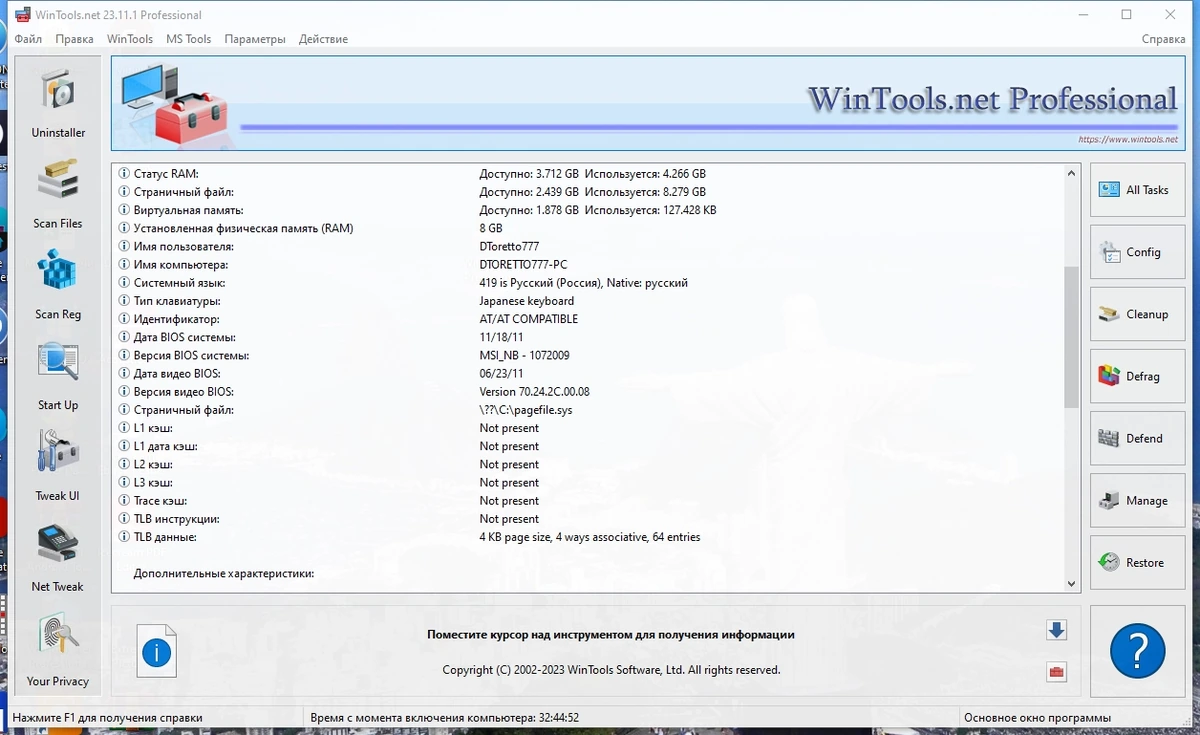
Task: Click the big blue help question mark
Action: point(1137,651)
